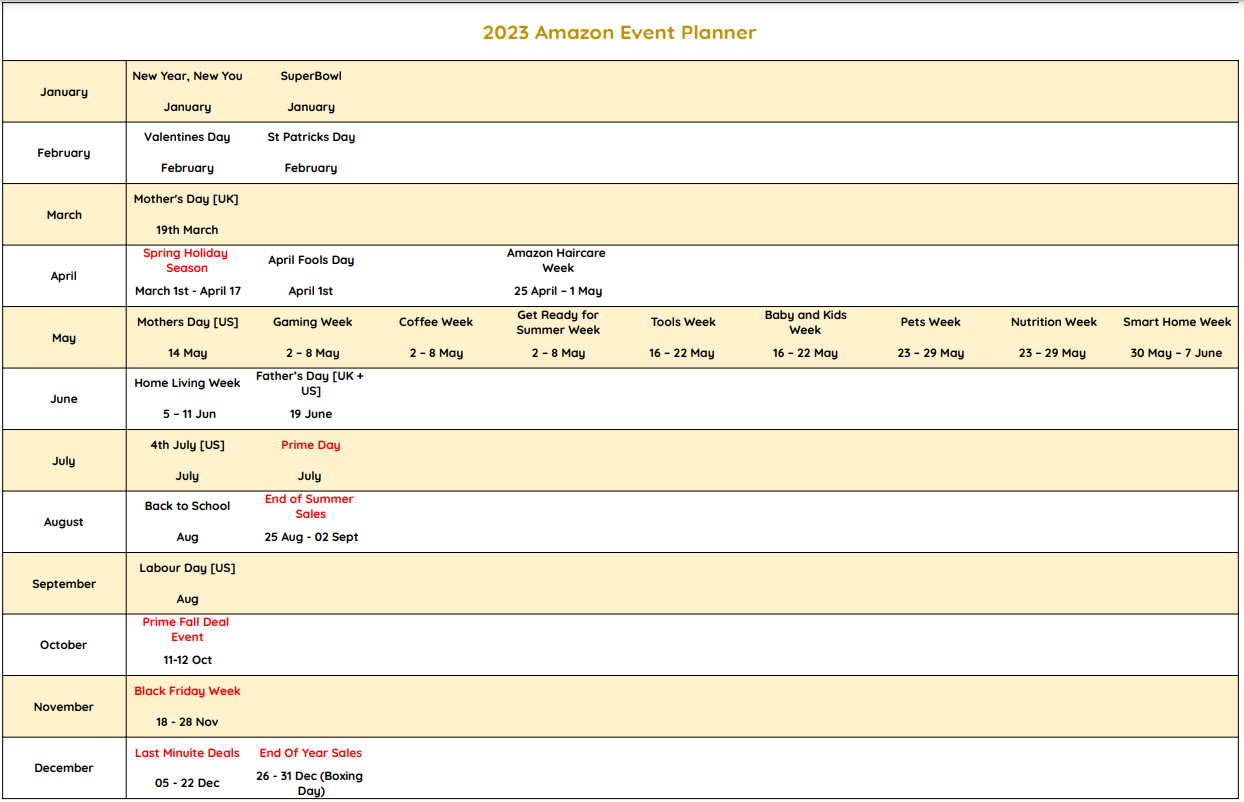Click the "April Fools Day" event
Screen dimensions: 1244x802
point(311,260)
